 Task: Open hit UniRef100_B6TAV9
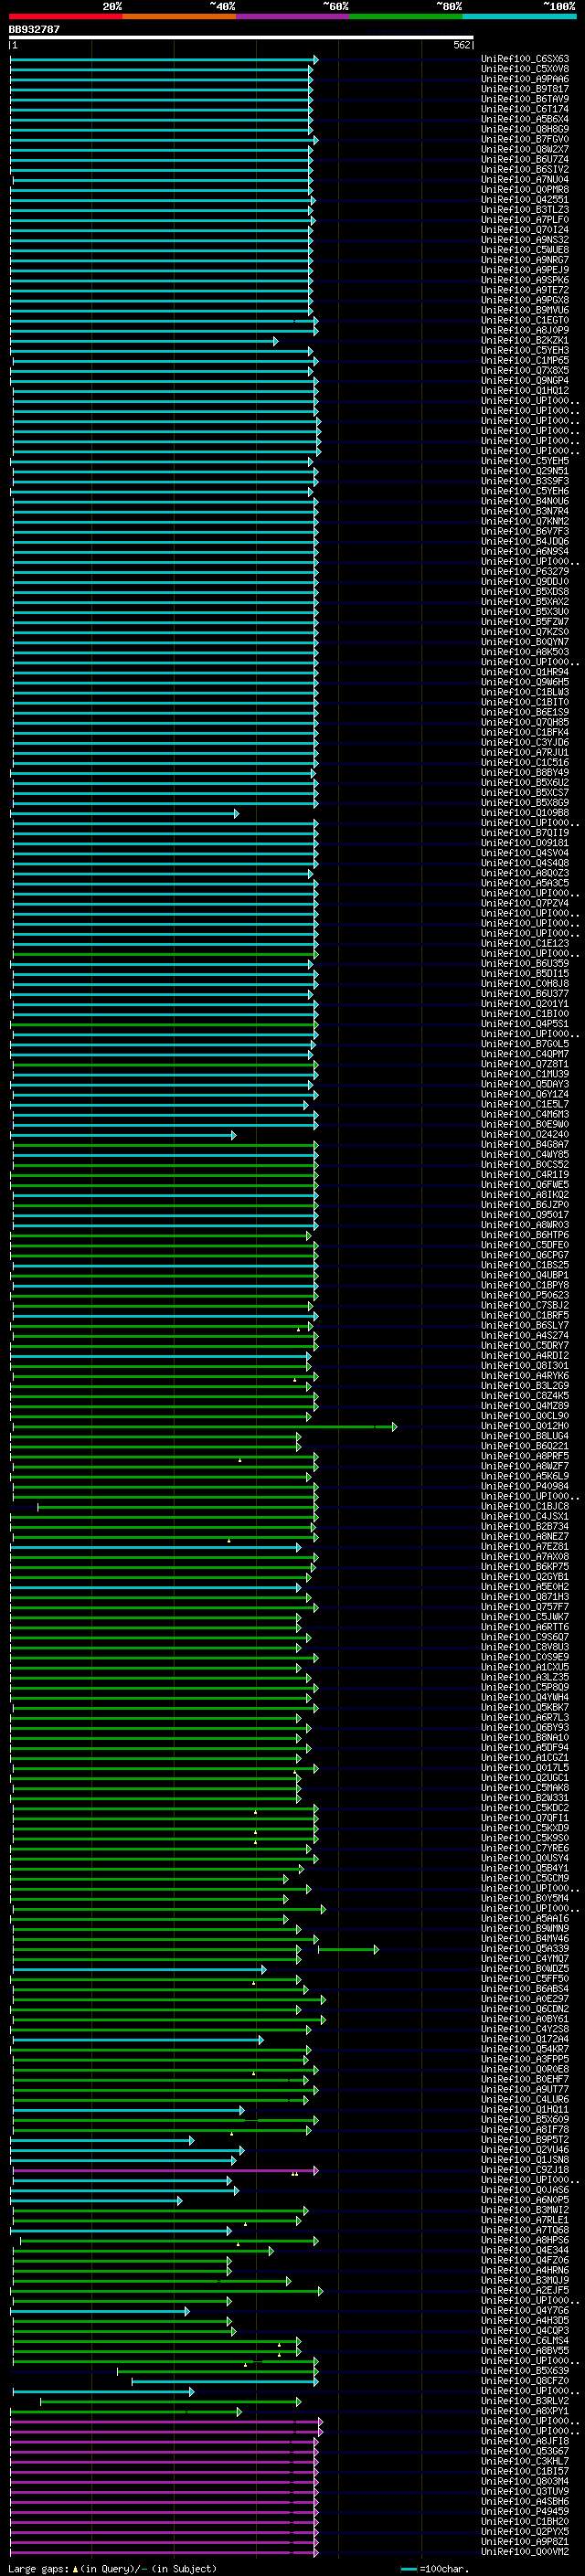(x=525, y=99)
